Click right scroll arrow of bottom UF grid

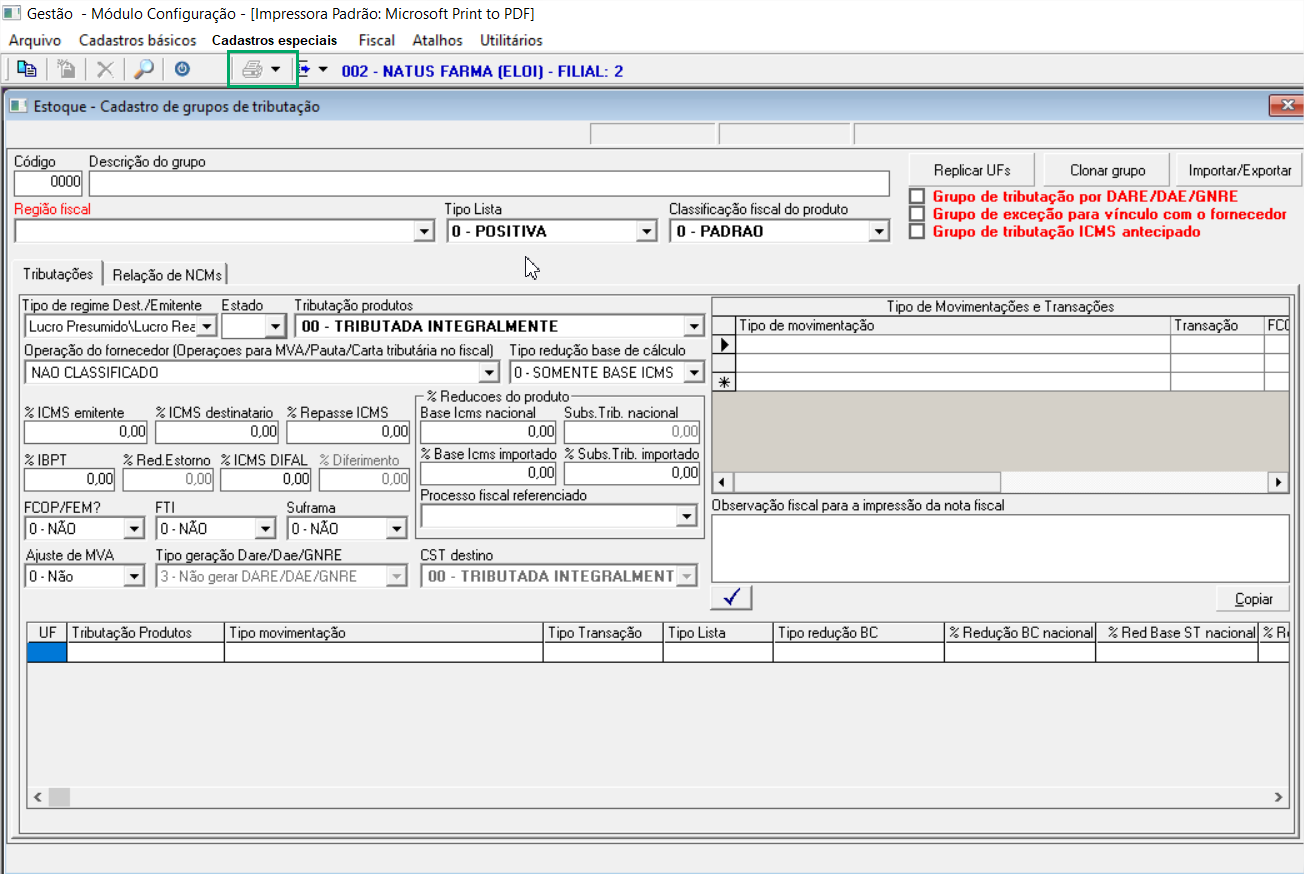click(x=1278, y=797)
